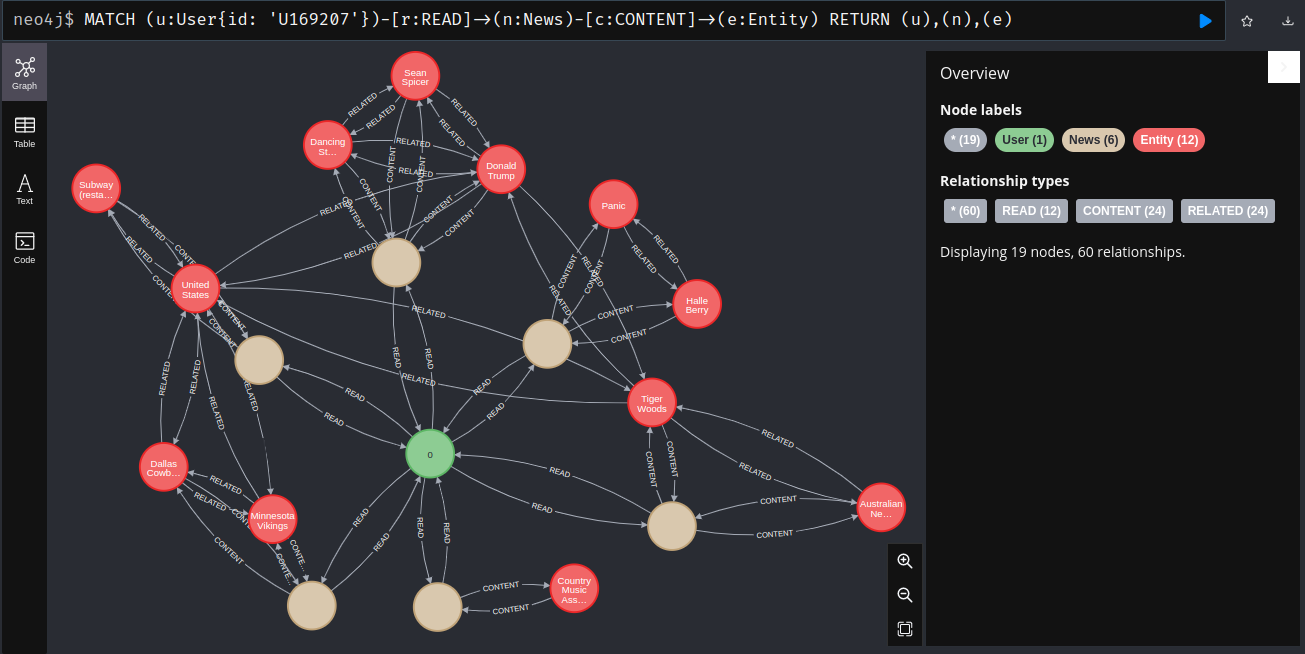Select the Donald Trump entity node
Viewport: 1305px width, 654px height.
[x=501, y=171]
